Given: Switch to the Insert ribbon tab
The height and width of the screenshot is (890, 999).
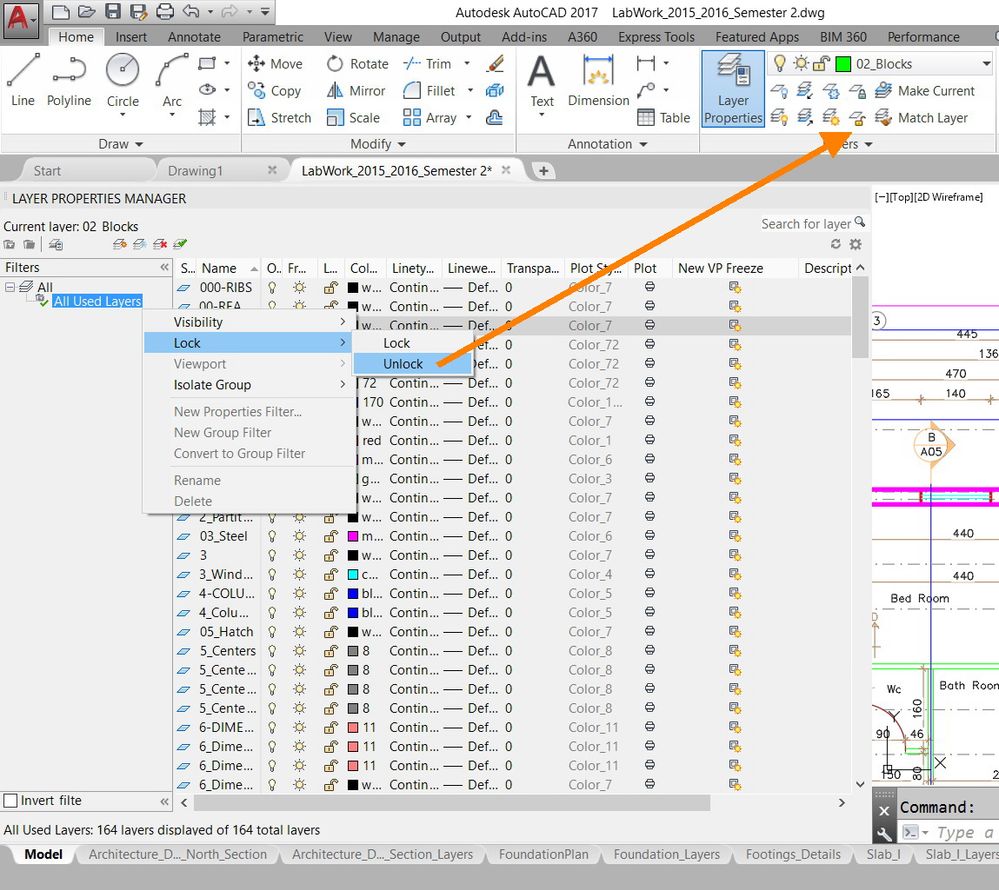Looking at the screenshot, I should [x=131, y=37].
